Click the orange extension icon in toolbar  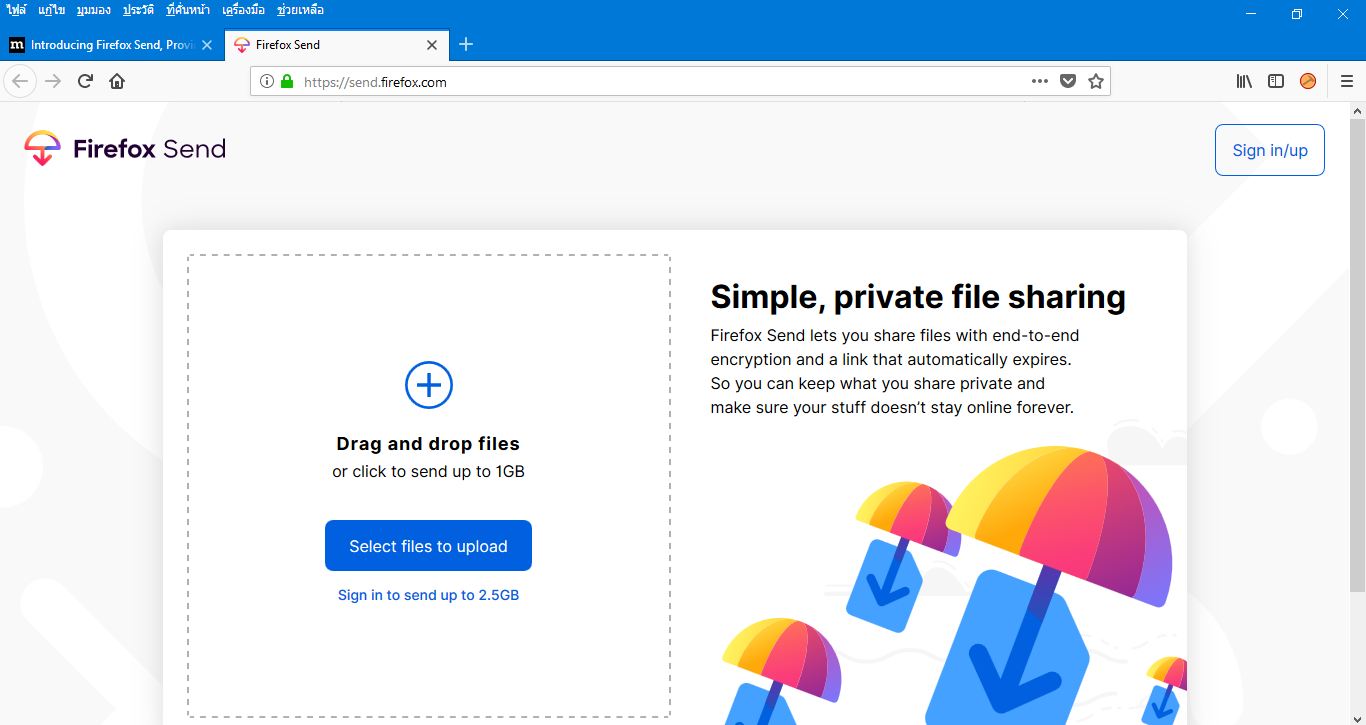pyautogui.click(x=1308, y=81)
